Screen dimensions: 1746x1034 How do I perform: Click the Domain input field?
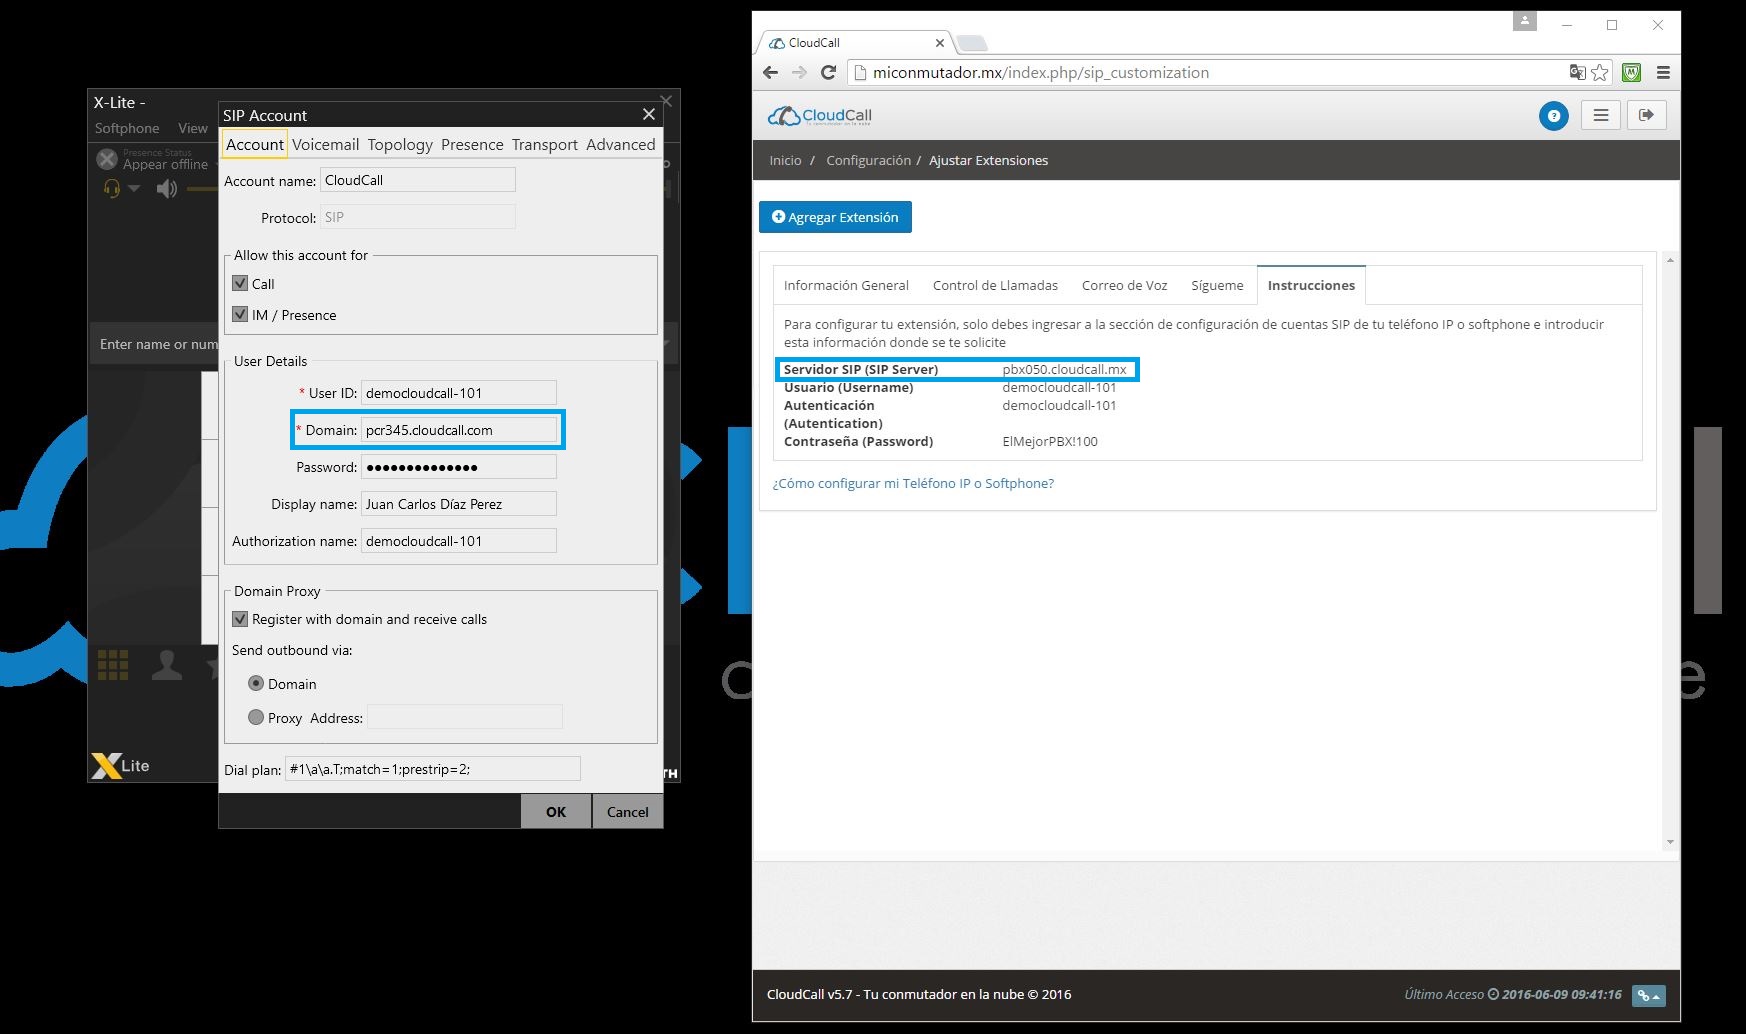click(x=459, y=430)
